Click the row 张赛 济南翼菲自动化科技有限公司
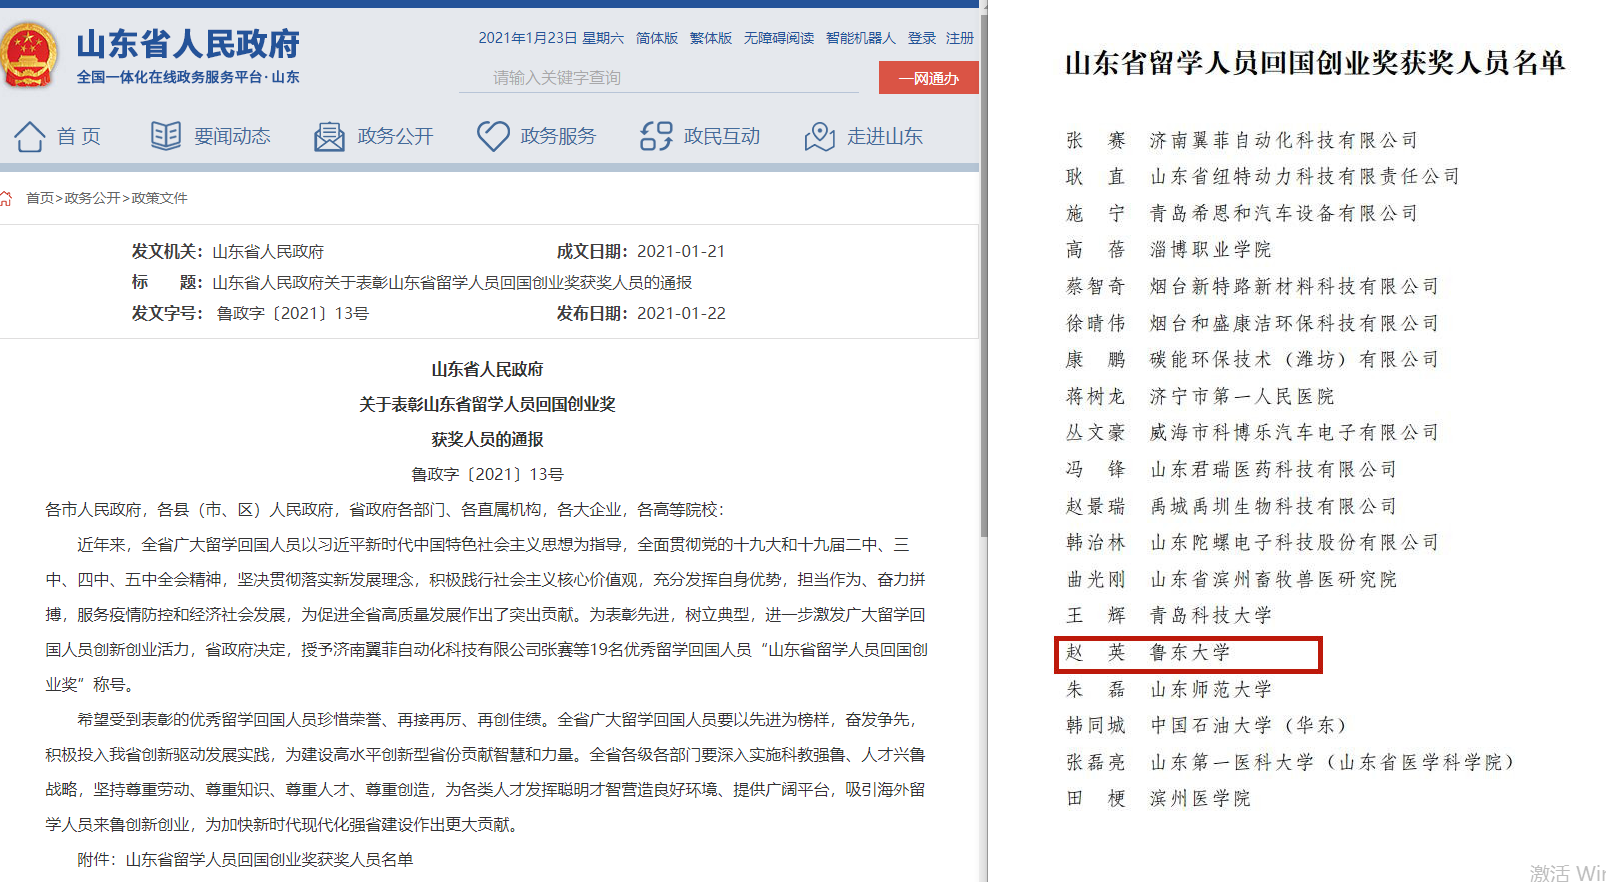 click(x=1242, y=140)
